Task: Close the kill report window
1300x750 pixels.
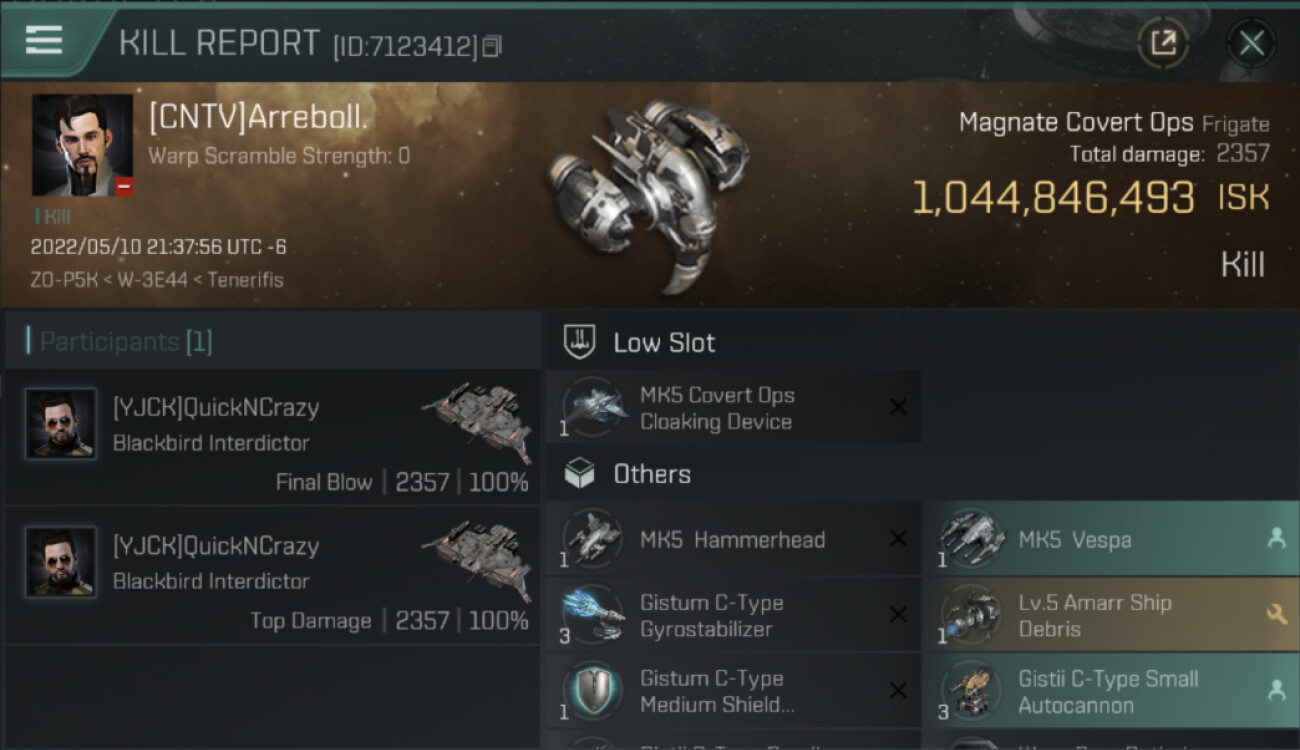Action: click(1251, 43)
